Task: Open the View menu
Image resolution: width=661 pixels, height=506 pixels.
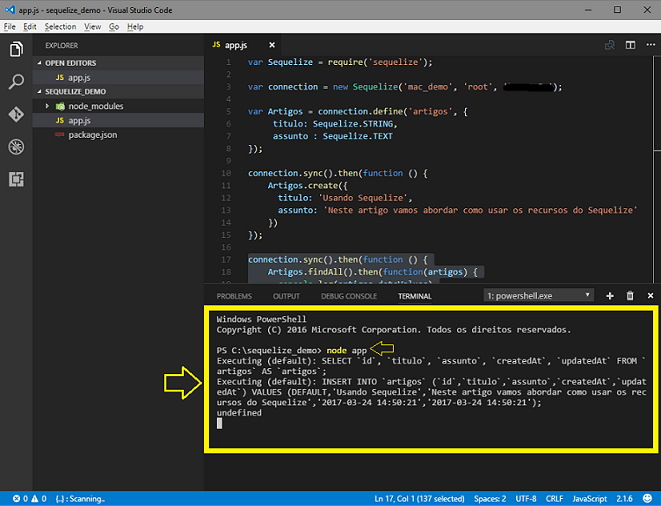Action: [x=92, y=27]
